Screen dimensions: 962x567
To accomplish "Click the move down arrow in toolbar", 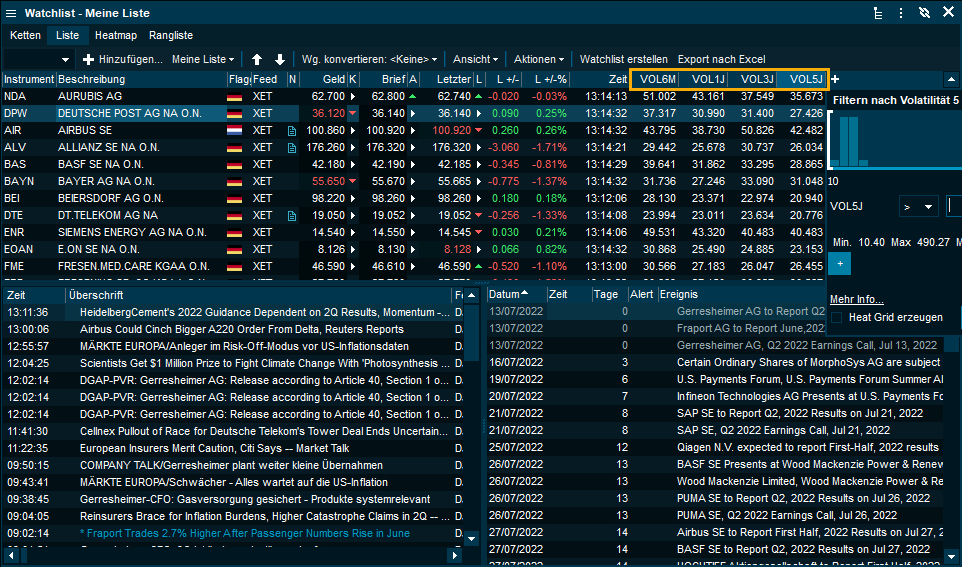I will click(x=280, y=60).
